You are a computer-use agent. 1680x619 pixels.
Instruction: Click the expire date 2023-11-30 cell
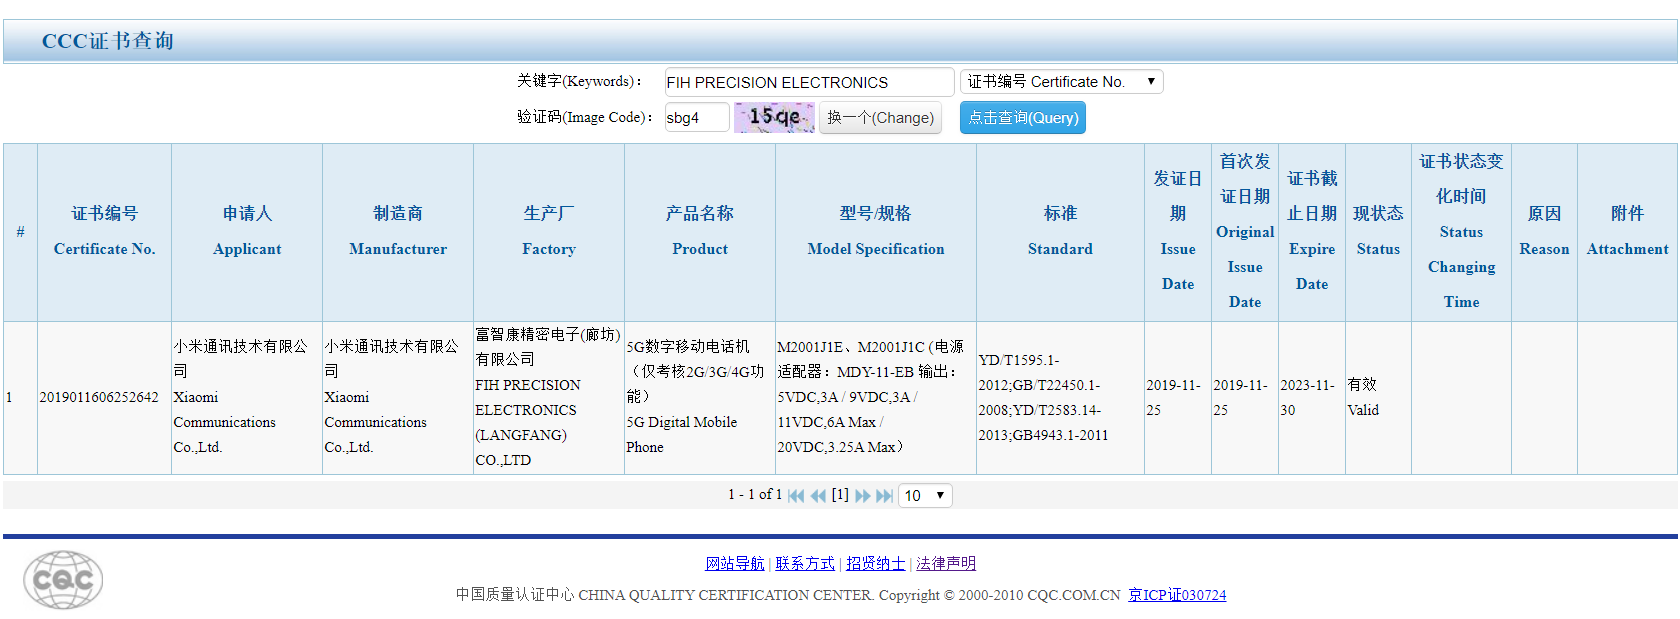point(1312,398)
